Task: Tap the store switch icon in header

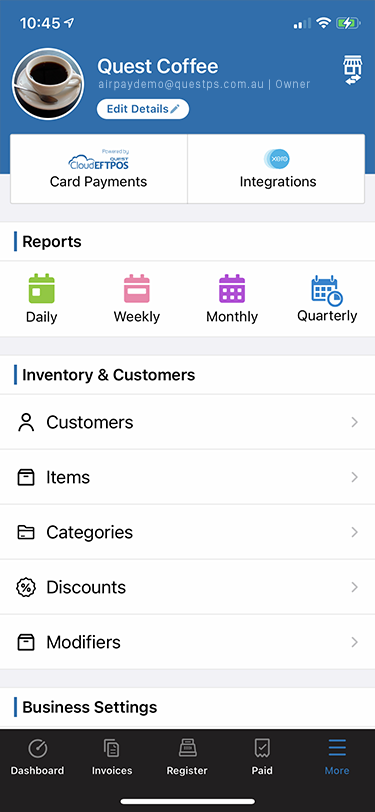Action: coord(352,70)
